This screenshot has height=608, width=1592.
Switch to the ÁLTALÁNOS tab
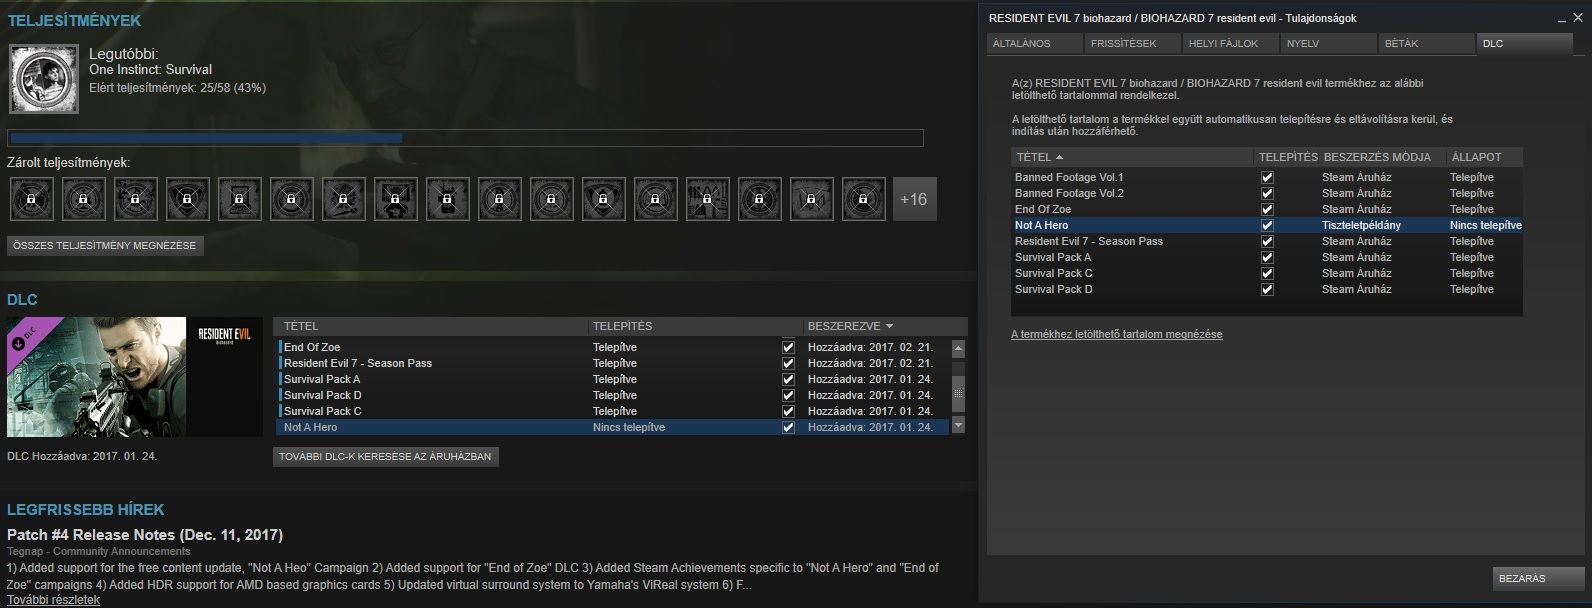point(1034,44)
